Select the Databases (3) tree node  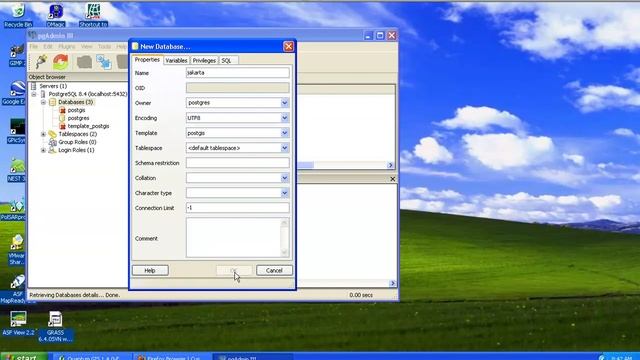(x=76, y=102)
